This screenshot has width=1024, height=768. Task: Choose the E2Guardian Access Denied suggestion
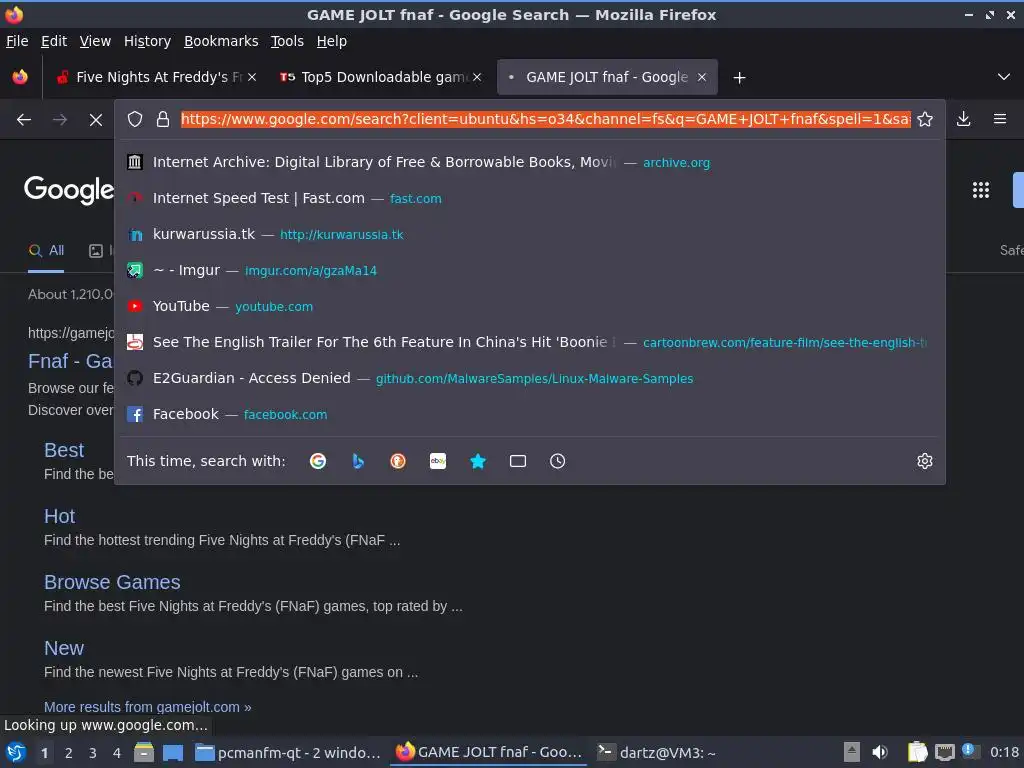coord(530,378)
